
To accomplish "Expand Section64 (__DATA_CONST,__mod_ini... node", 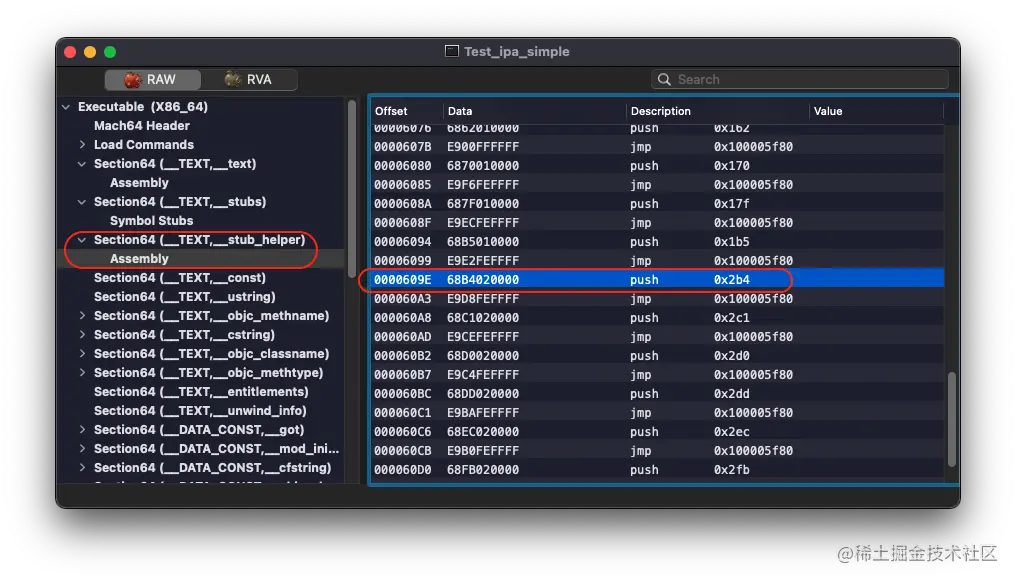I will click(x=82, y=448).
